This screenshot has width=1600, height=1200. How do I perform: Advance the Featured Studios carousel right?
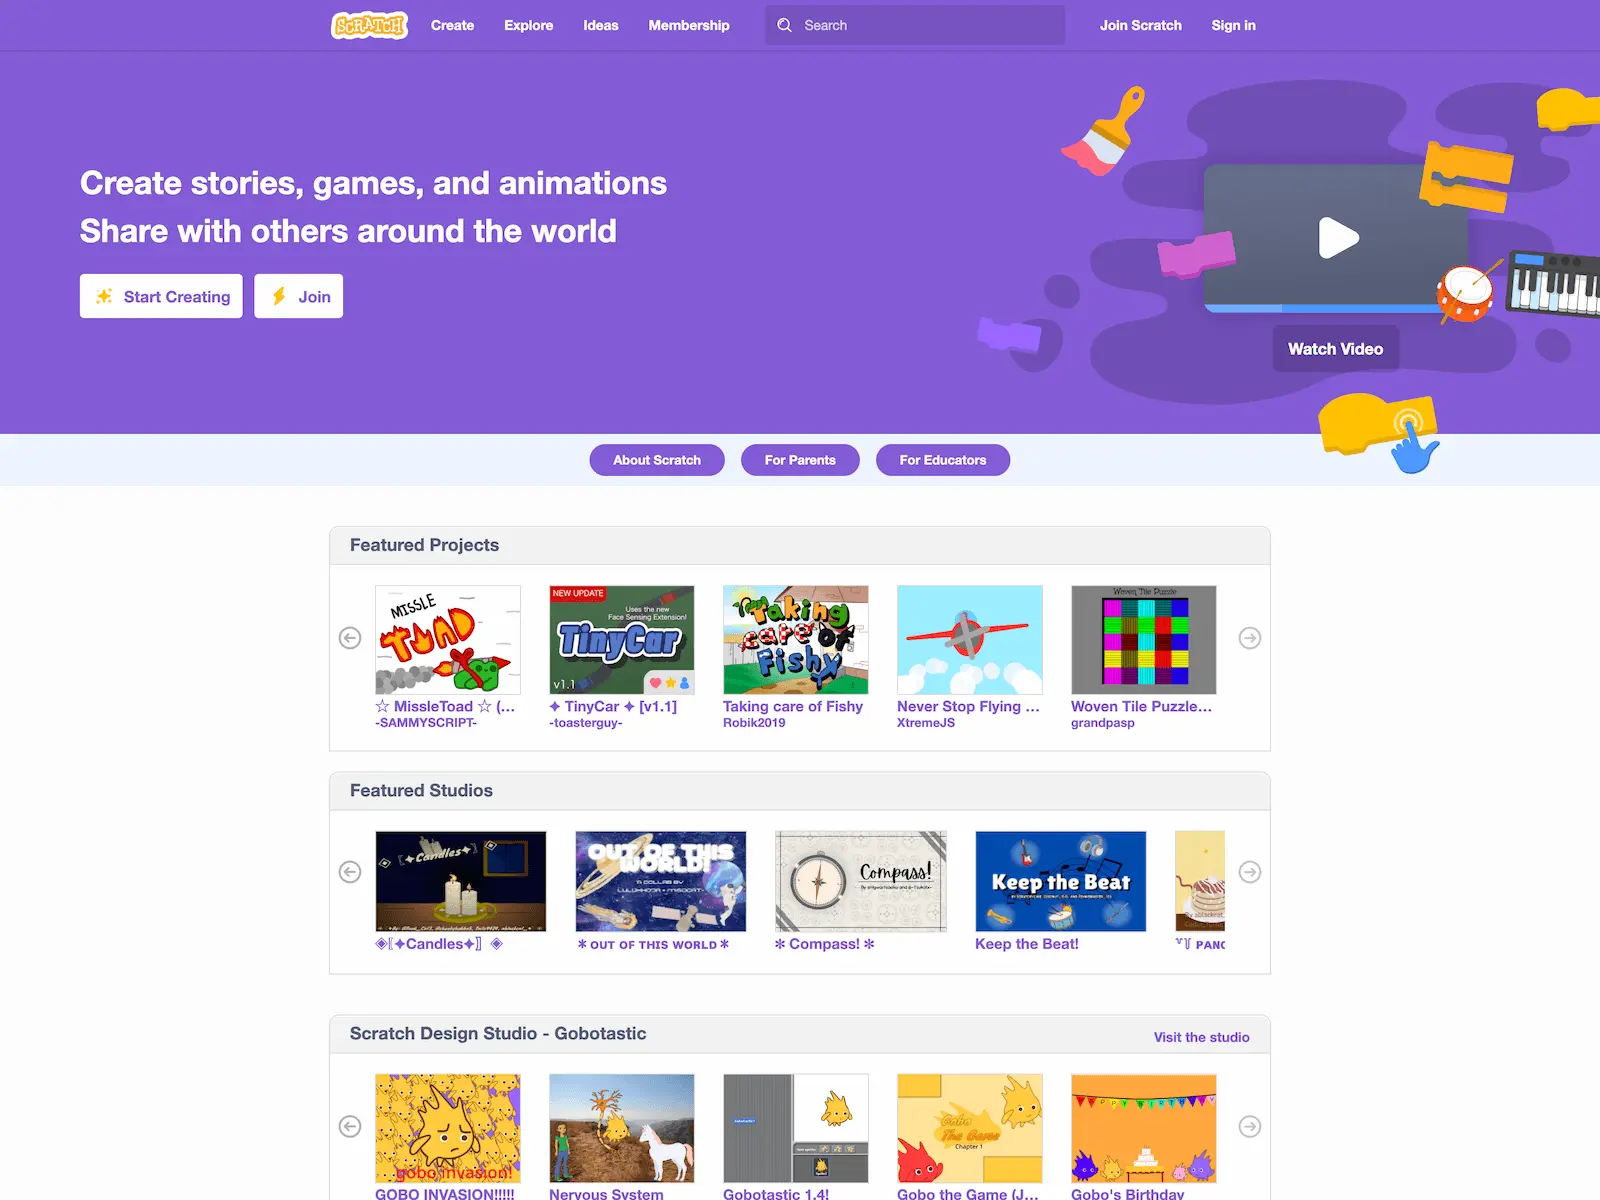(1249, 872)
